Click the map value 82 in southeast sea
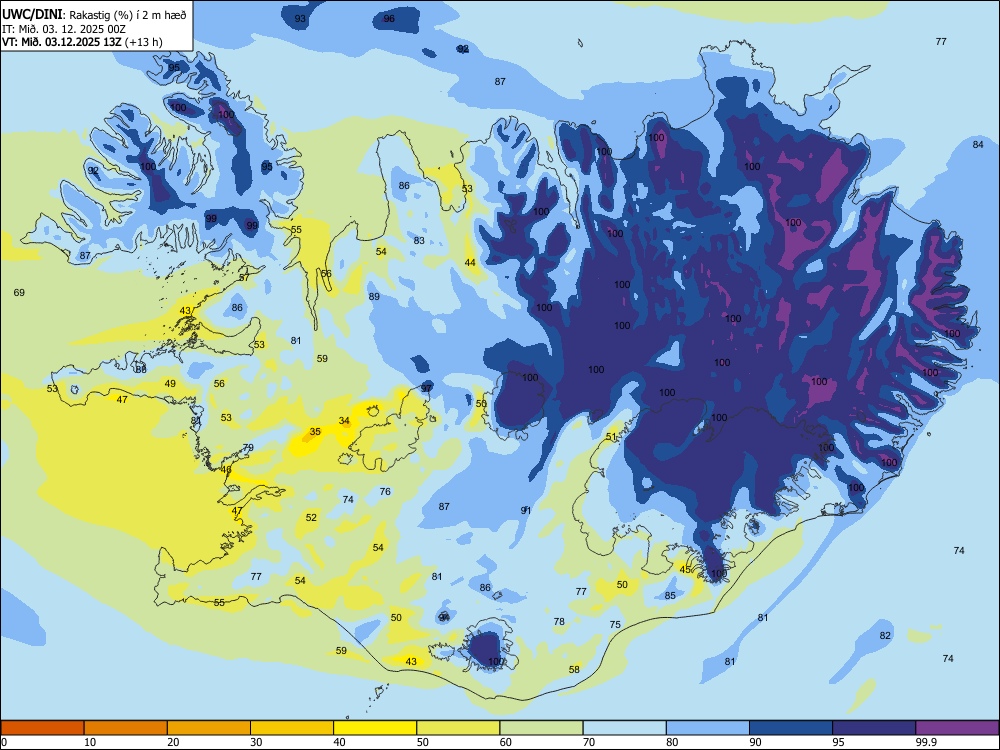Screen dimensions: 1000x750 click(885, 636)
